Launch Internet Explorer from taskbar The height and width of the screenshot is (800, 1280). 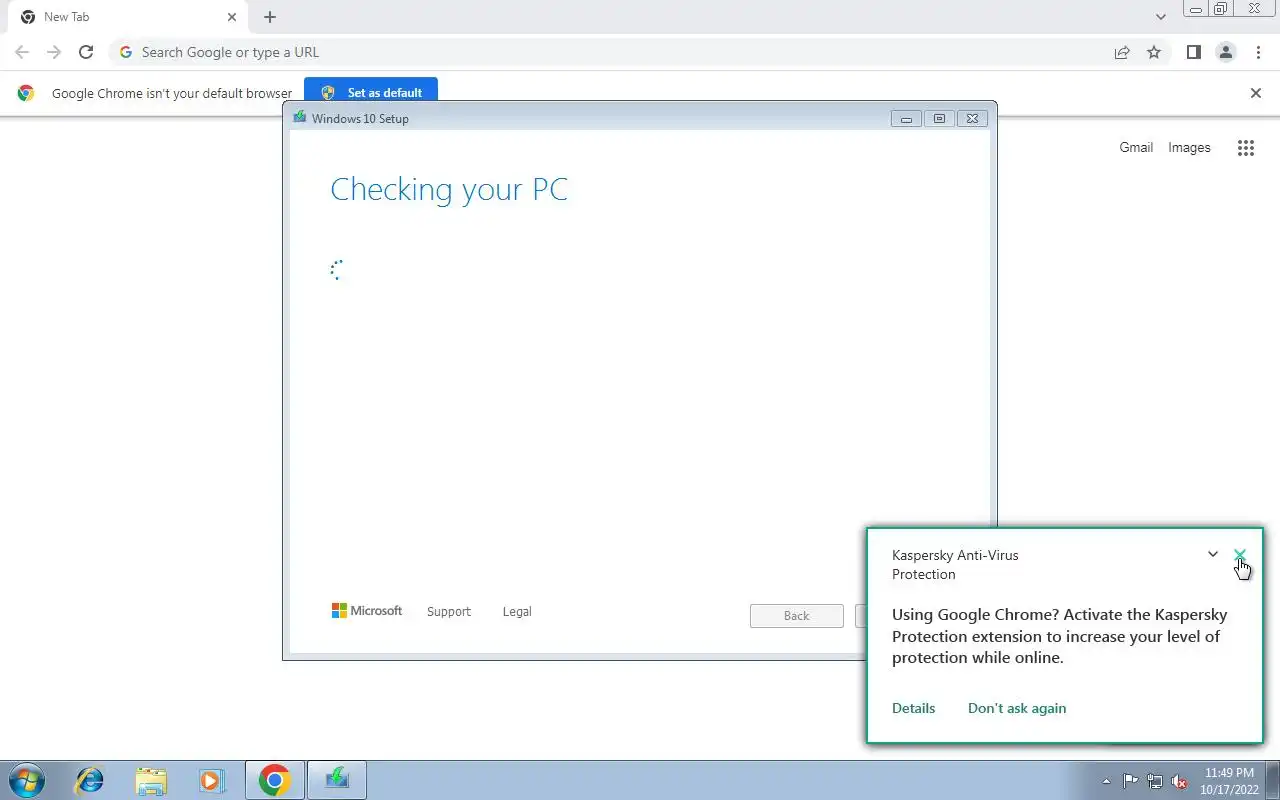pos(89,780)
